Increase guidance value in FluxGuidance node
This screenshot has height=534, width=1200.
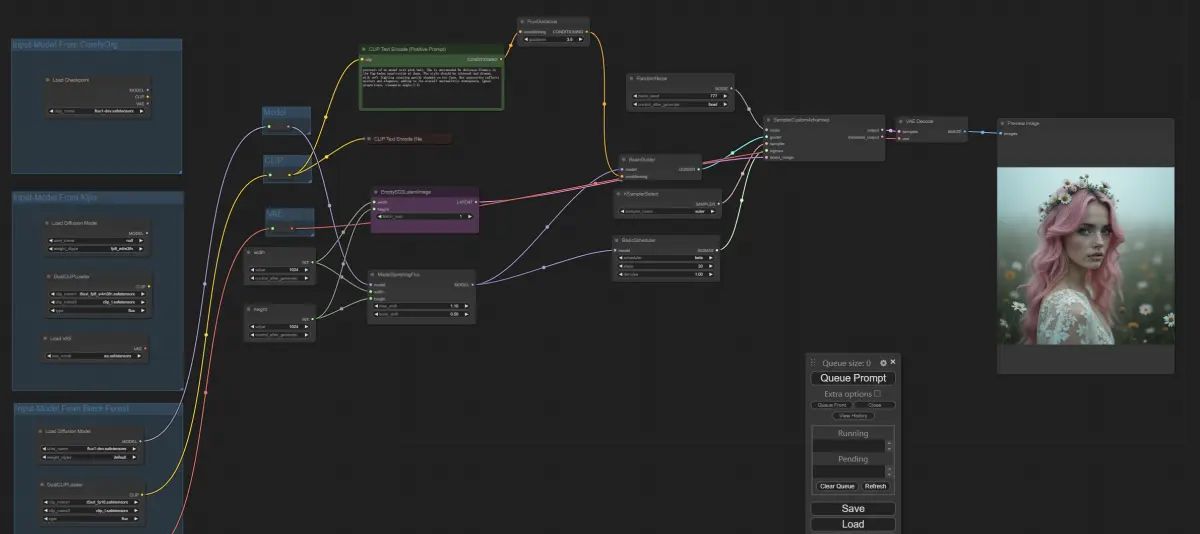(581, 39)
